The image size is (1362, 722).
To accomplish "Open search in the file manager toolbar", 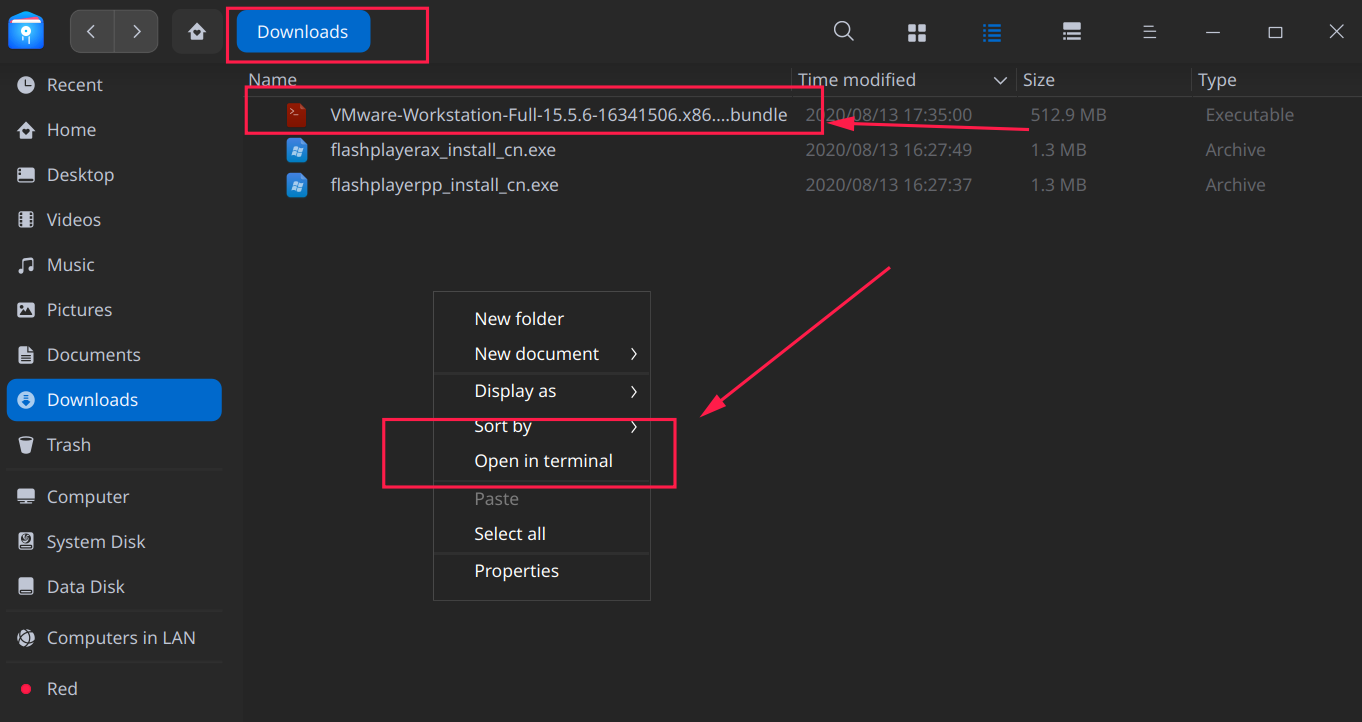I will point(843,31).
